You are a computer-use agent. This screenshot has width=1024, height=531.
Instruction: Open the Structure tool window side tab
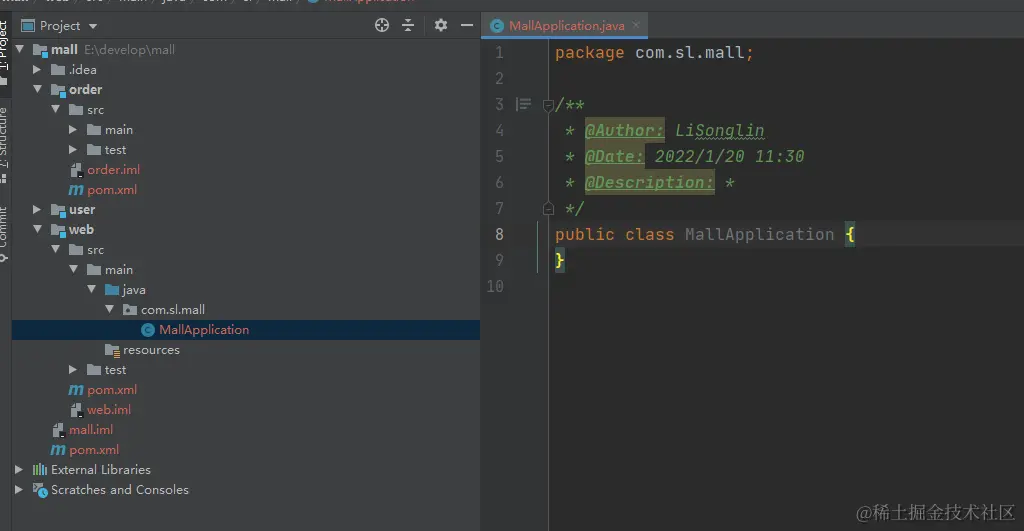pos(4,145)
